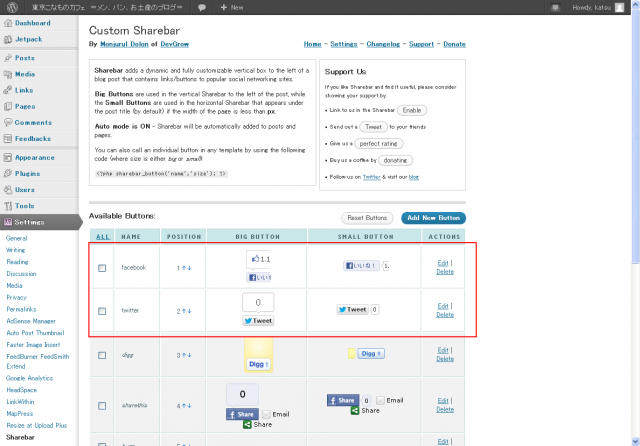
Task: Click the Enable button in Support Us
Action: click(x=412, y=110)
